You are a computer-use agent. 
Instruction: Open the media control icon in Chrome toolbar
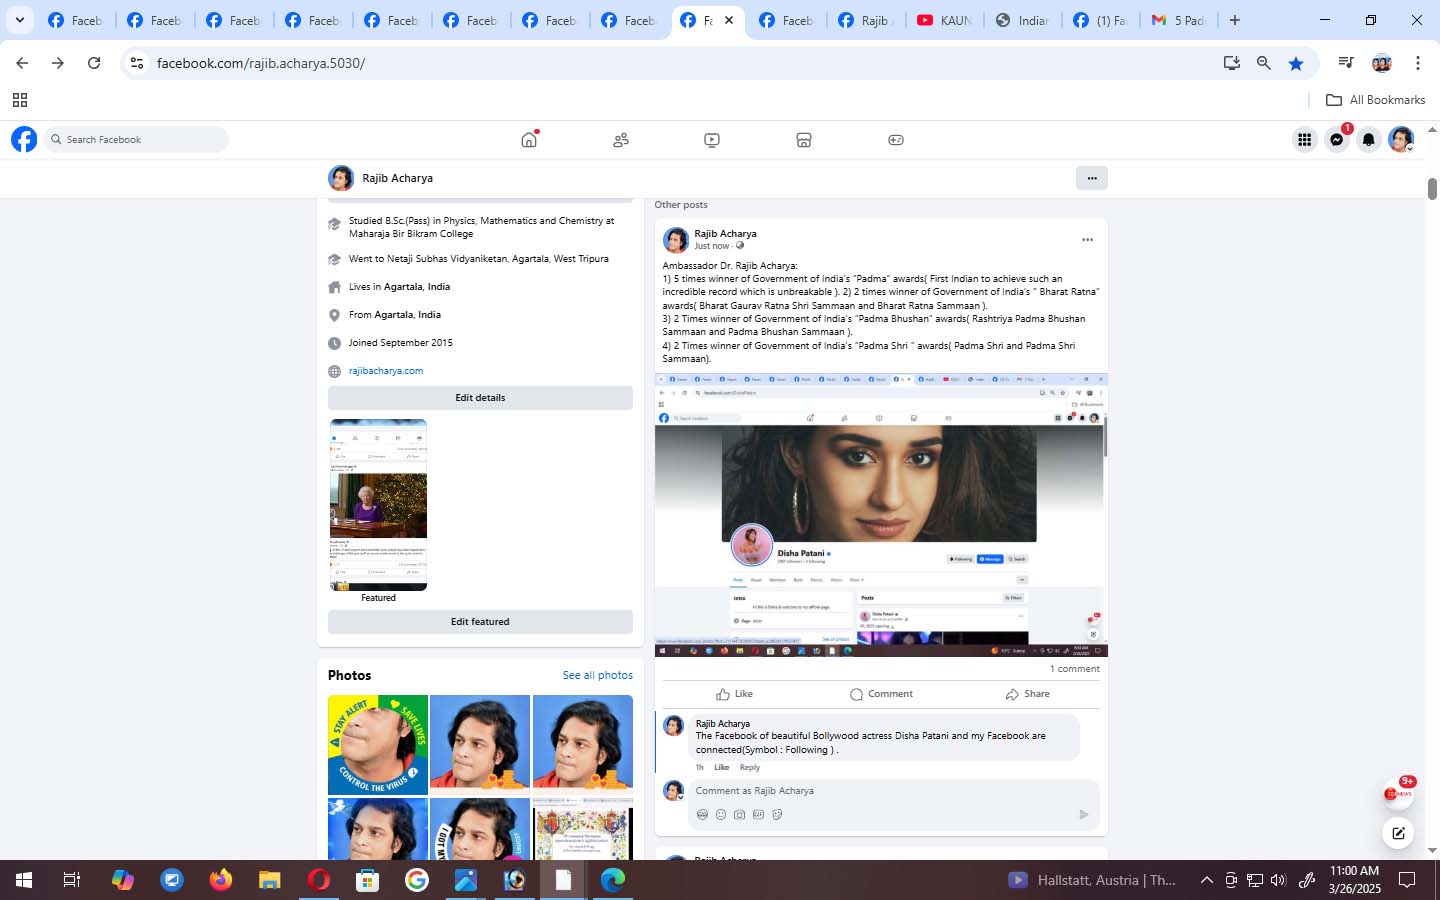(x=1346, y=63)
